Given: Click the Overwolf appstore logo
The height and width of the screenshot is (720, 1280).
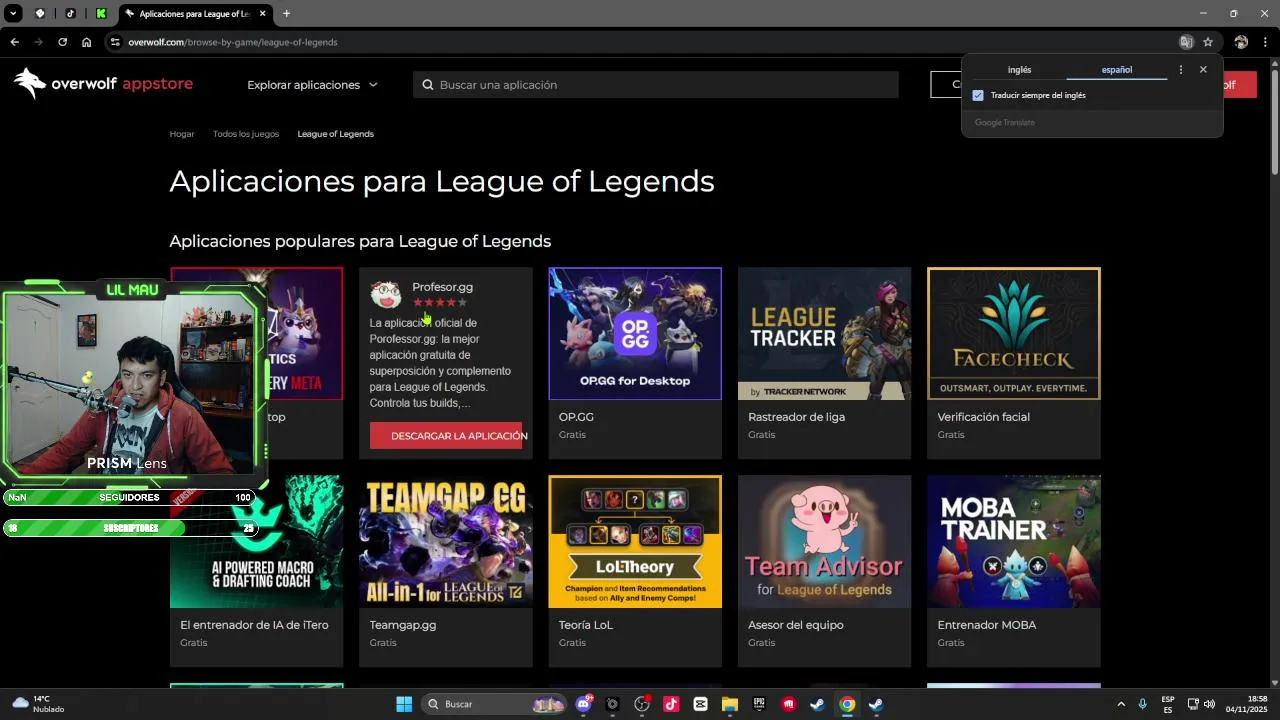Looking at the screenshot, I should (x=103, y=84).
